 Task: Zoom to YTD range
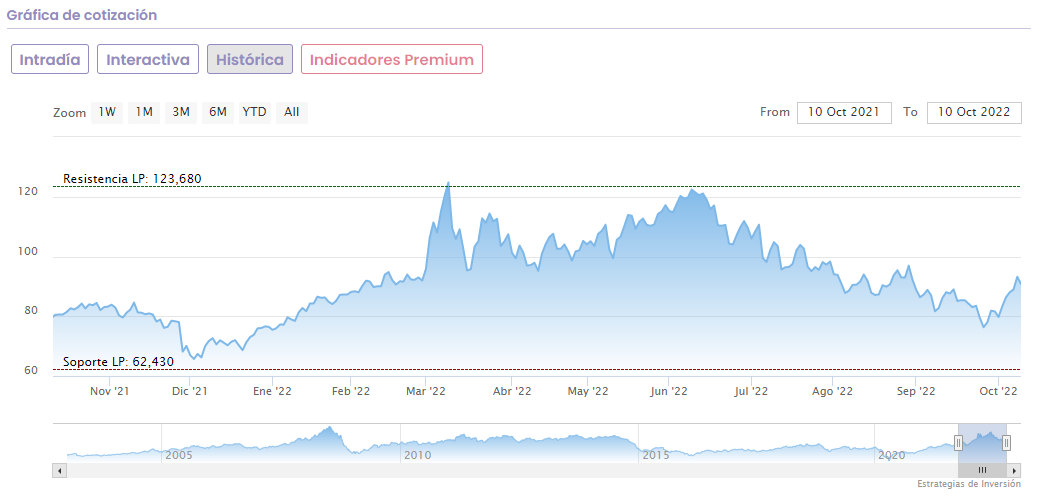(254, 112)
